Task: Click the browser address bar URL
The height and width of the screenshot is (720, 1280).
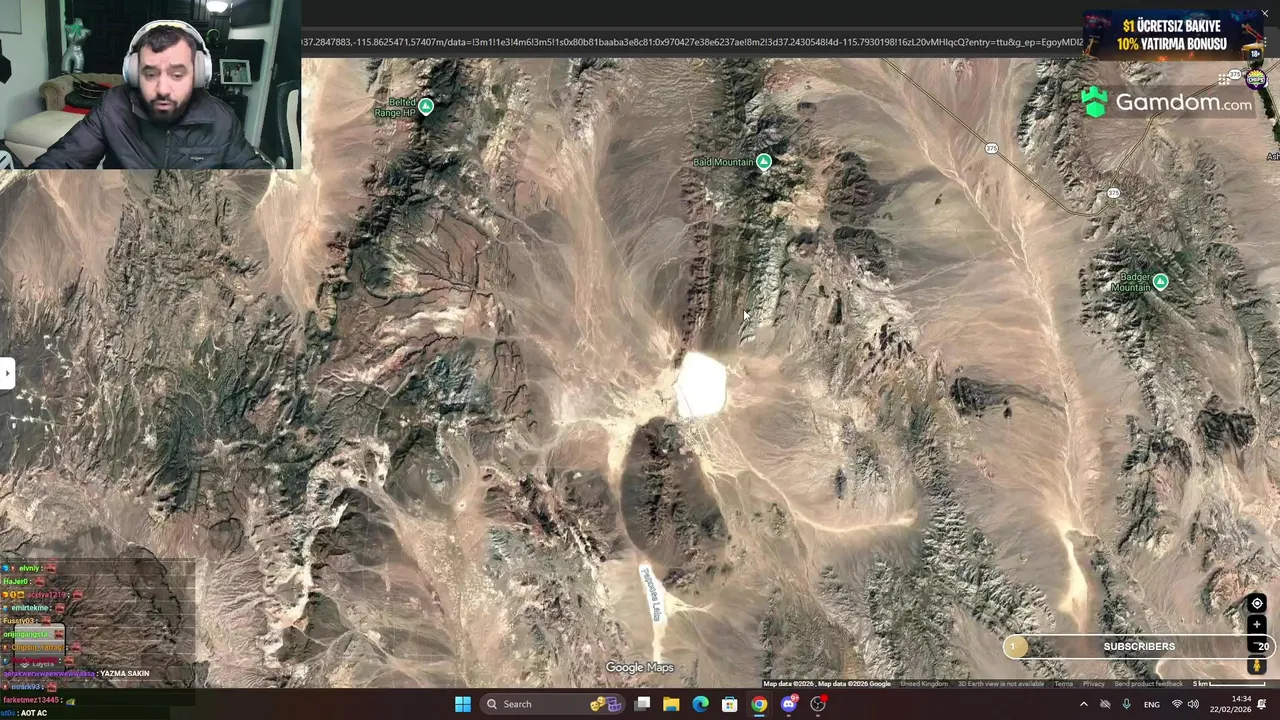Action: coord(691,42)
